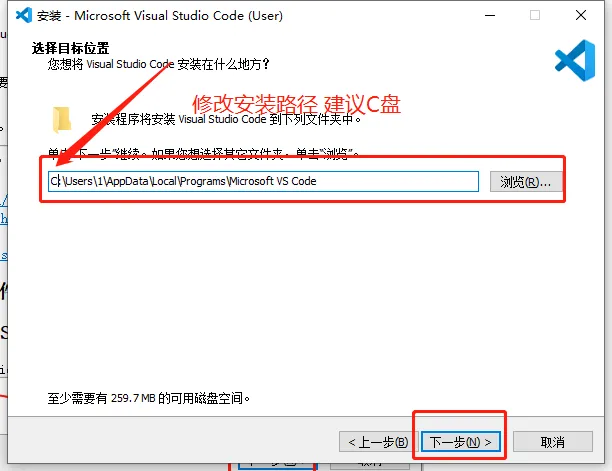Close the VS Code installer window
The width and height of the screenshot is (612, 471).
pos(581,15)
